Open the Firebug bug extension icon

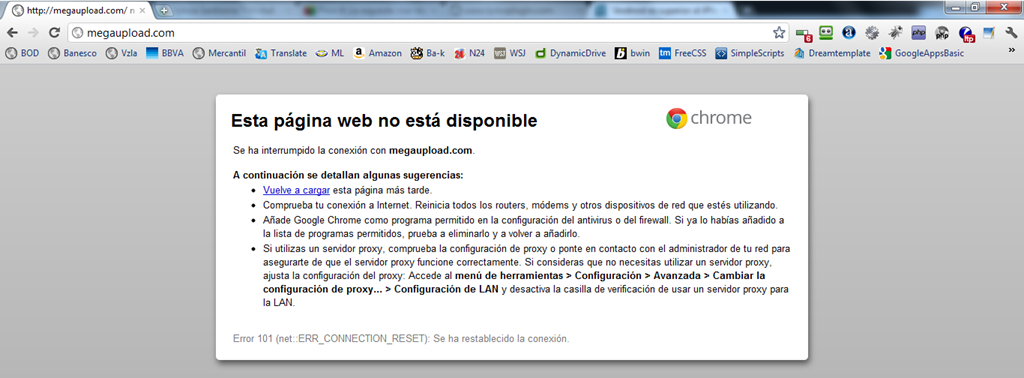point(895,33)
